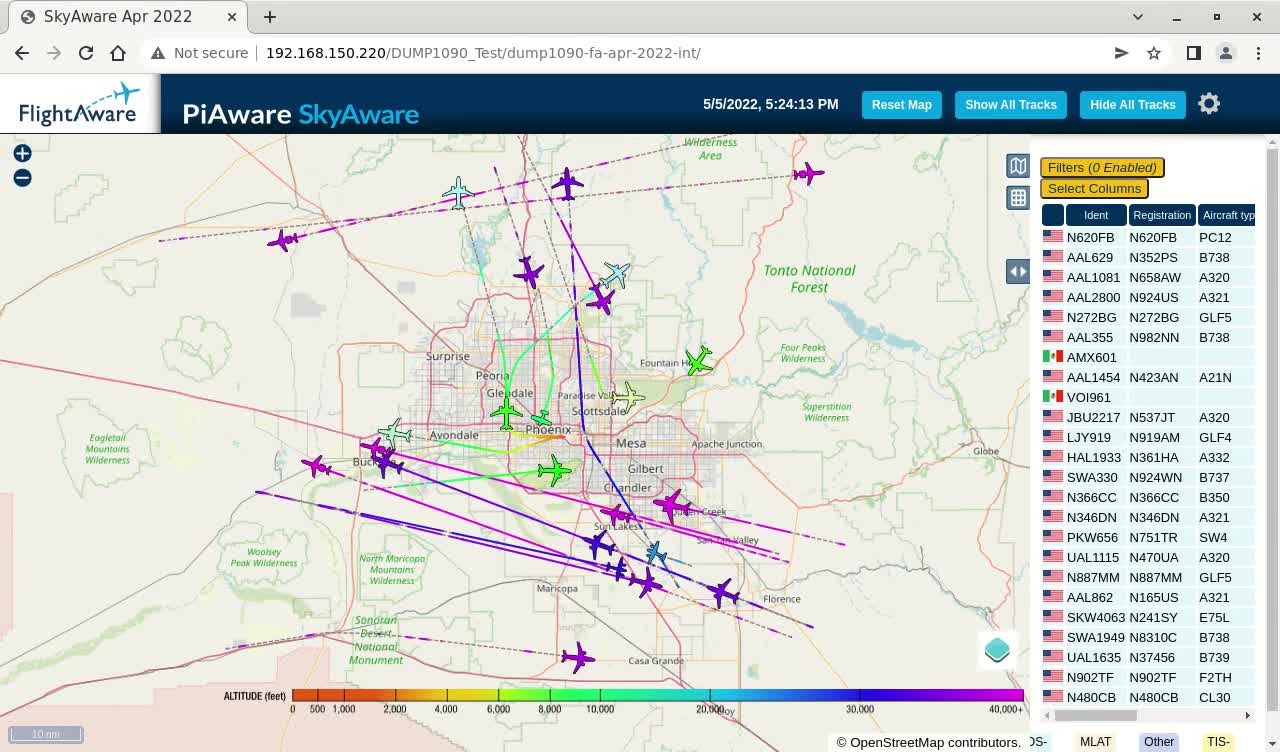Image resolution: width=1280 pixels, height=752 pixels.
Task: Select green aircraft south of Phoenix
Action: pyautogui.click(x=553, y=469)
